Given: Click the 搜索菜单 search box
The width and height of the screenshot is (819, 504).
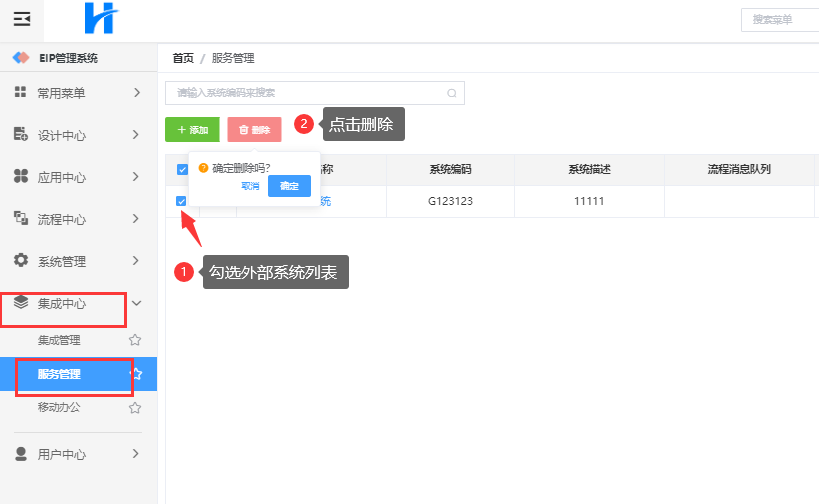Looking at the screenshot, I should point(780,20).
